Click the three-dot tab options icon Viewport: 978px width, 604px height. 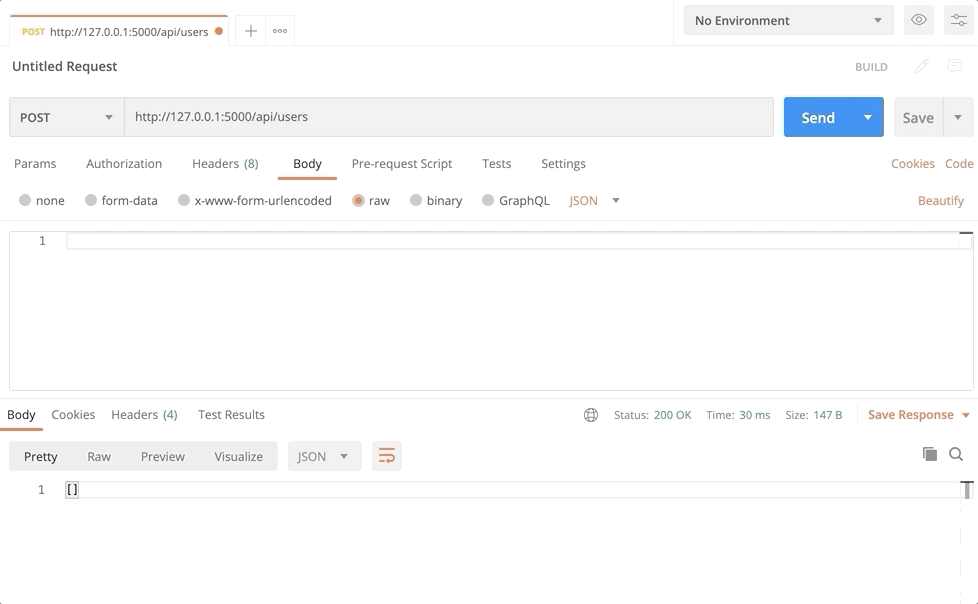(280, 31)
